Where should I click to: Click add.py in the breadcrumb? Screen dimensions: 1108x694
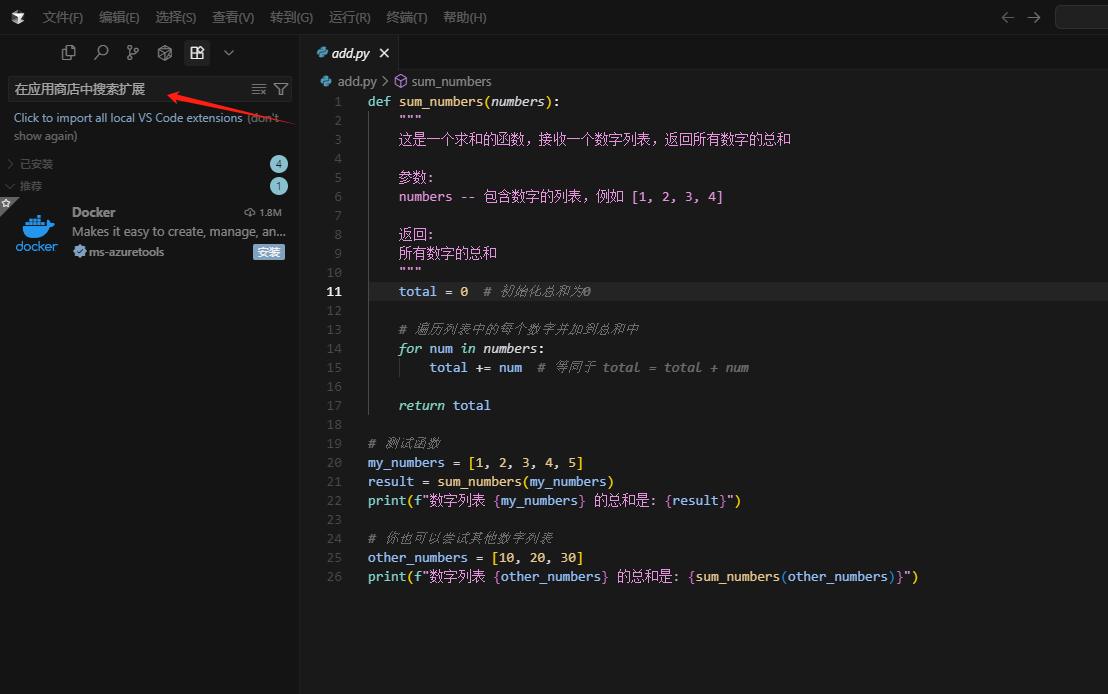coord(357,81)
